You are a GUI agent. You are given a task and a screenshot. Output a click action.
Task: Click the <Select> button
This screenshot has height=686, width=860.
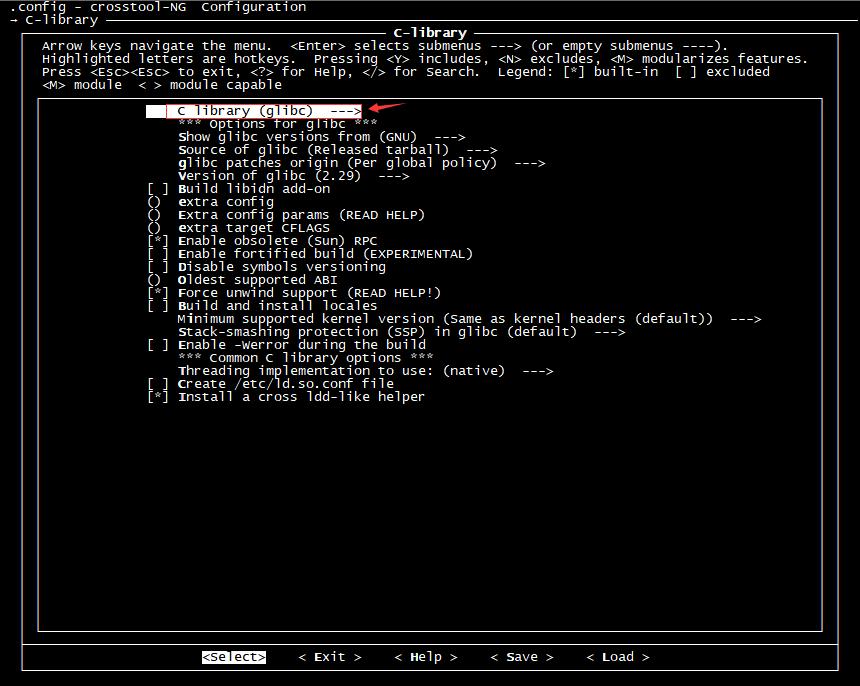[234, 657]
